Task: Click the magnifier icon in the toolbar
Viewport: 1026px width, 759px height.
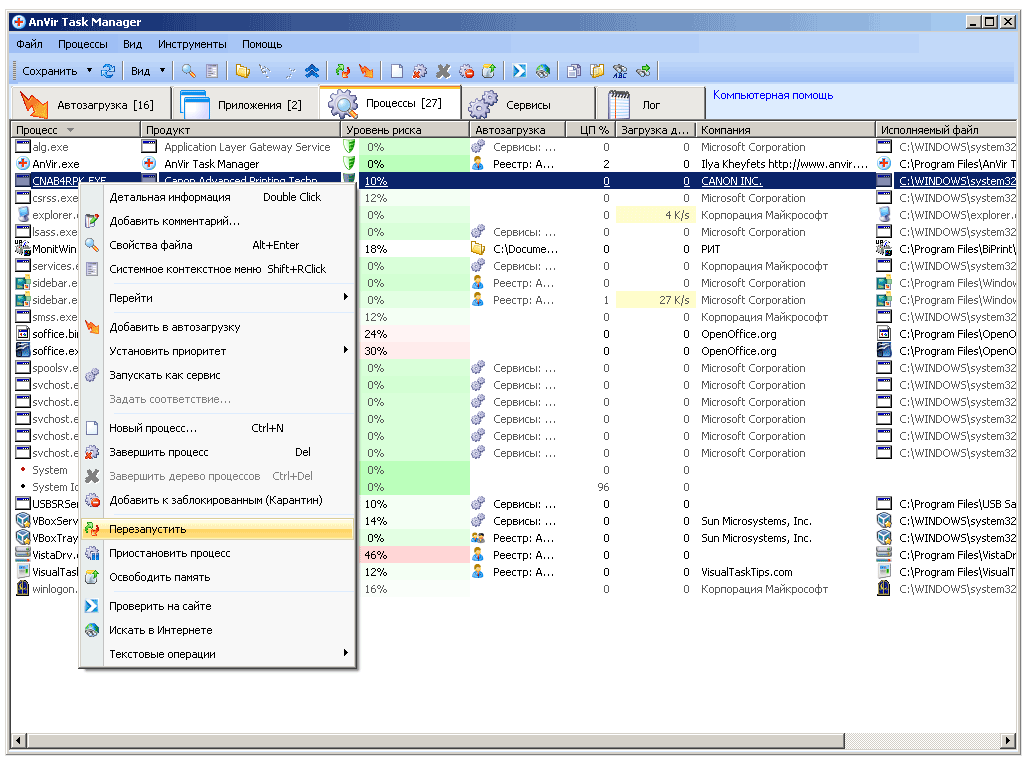Action: pyautogui.click(x=187, y=71)
